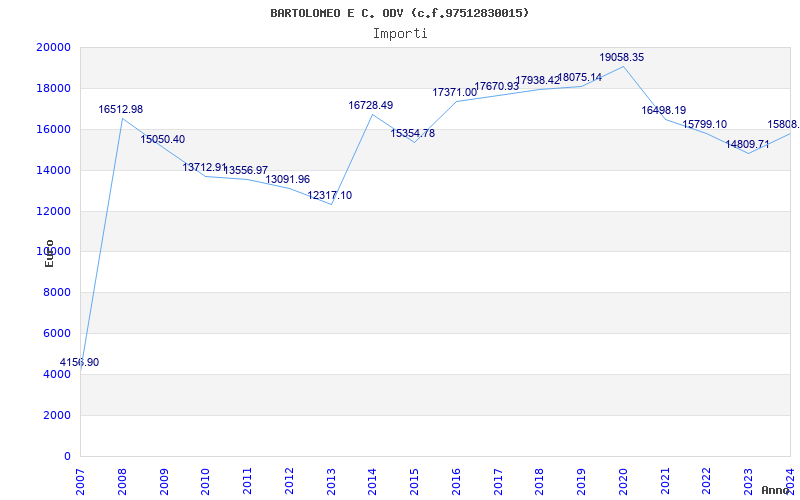Click the 17371.00 value label
This screenshot has height=500, width=800.
click(455, 92)
